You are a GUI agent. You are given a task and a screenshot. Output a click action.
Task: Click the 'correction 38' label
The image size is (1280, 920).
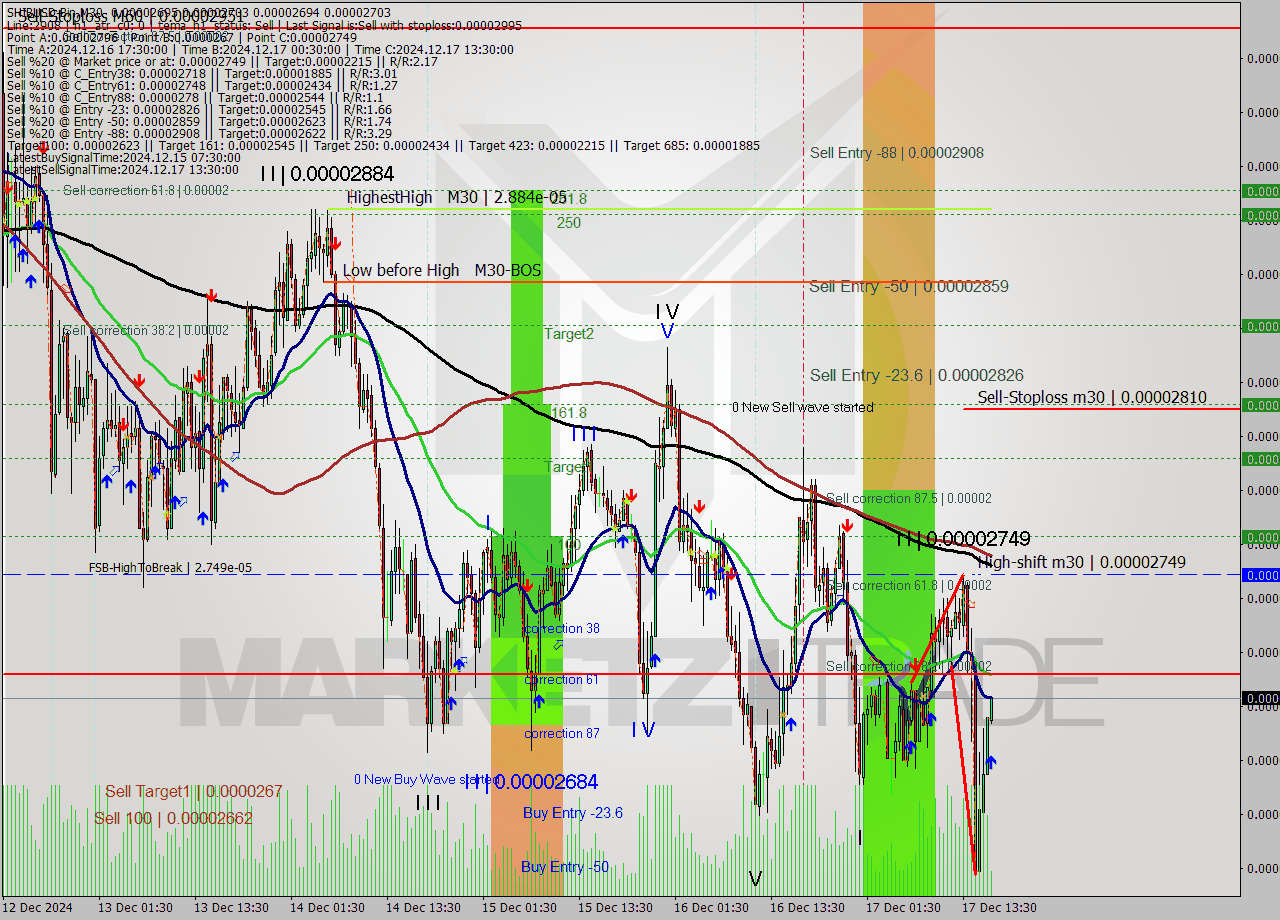(x=562, y=628)
